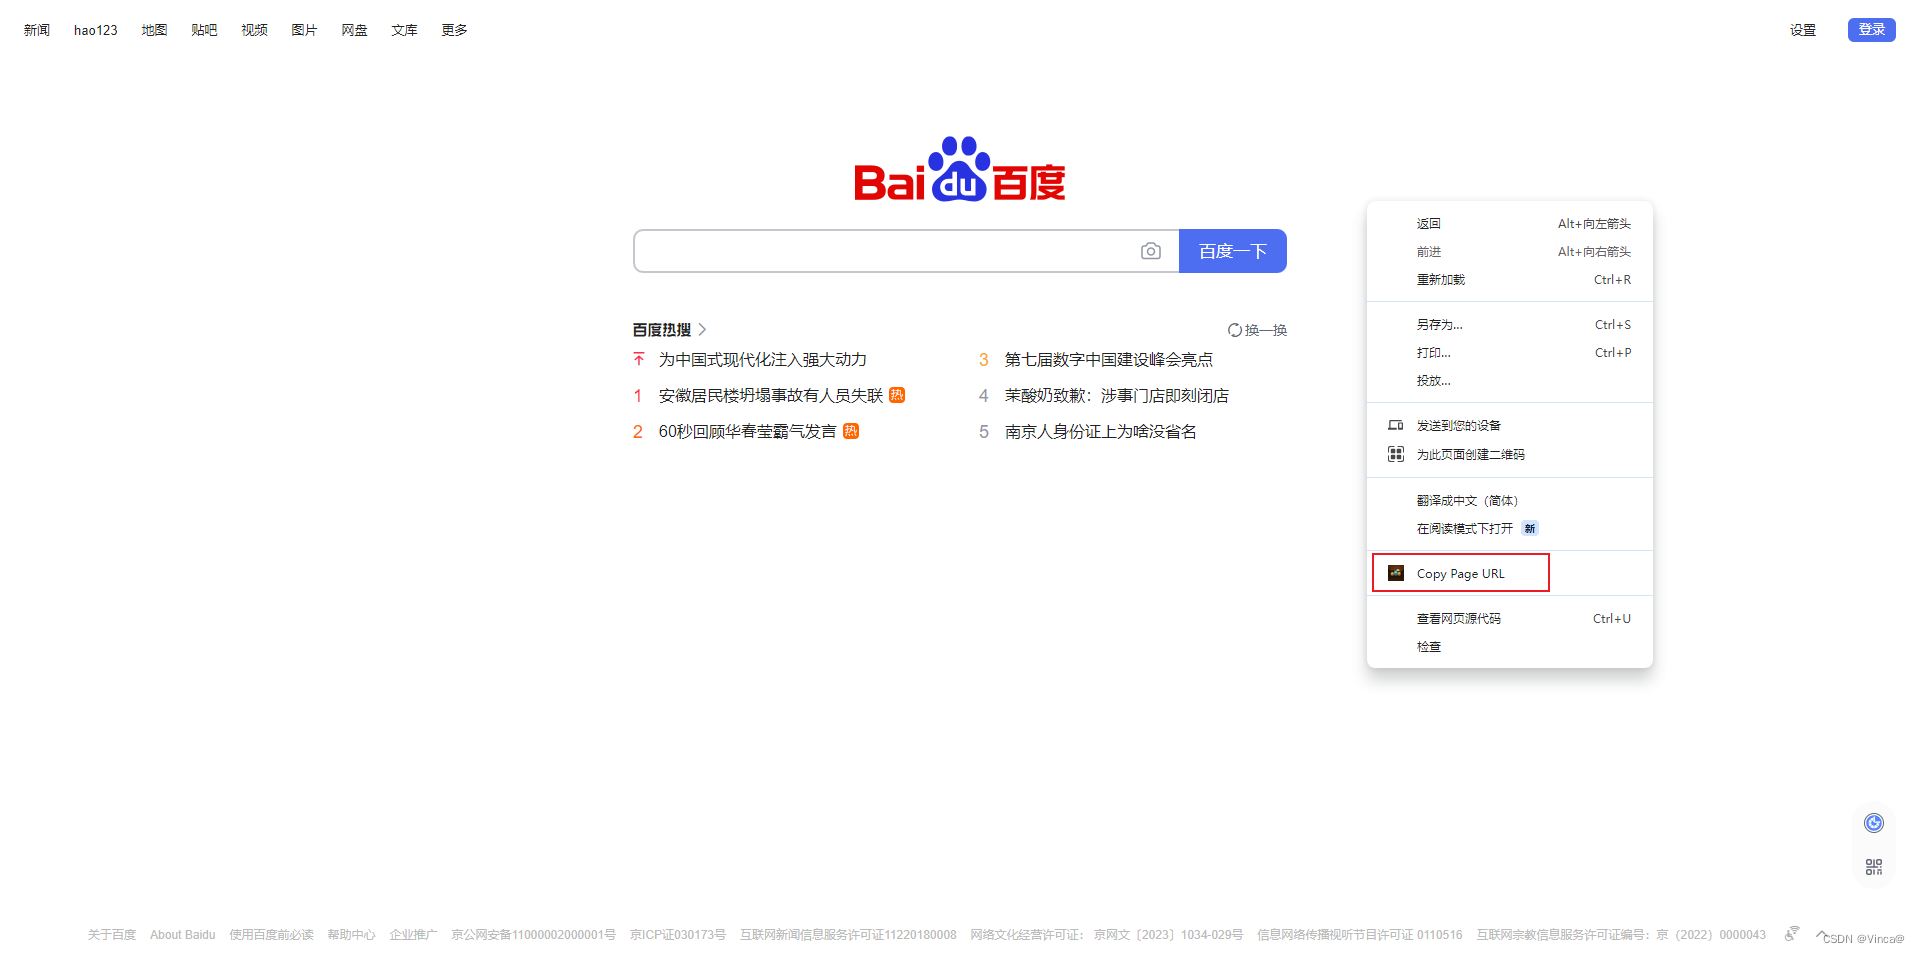Click the 登录 login button

pyautogui.click(x=1872, y=30)
